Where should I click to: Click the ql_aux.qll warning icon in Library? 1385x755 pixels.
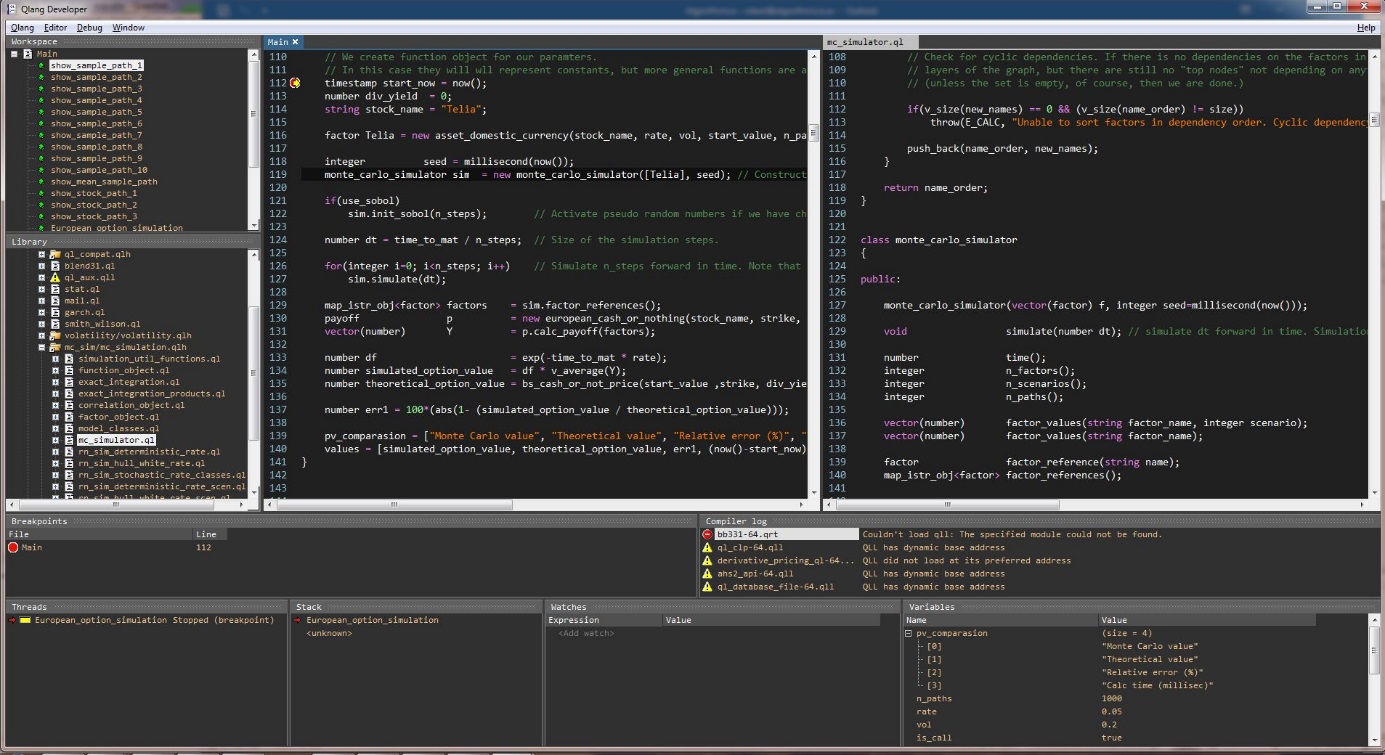[56, 277]
